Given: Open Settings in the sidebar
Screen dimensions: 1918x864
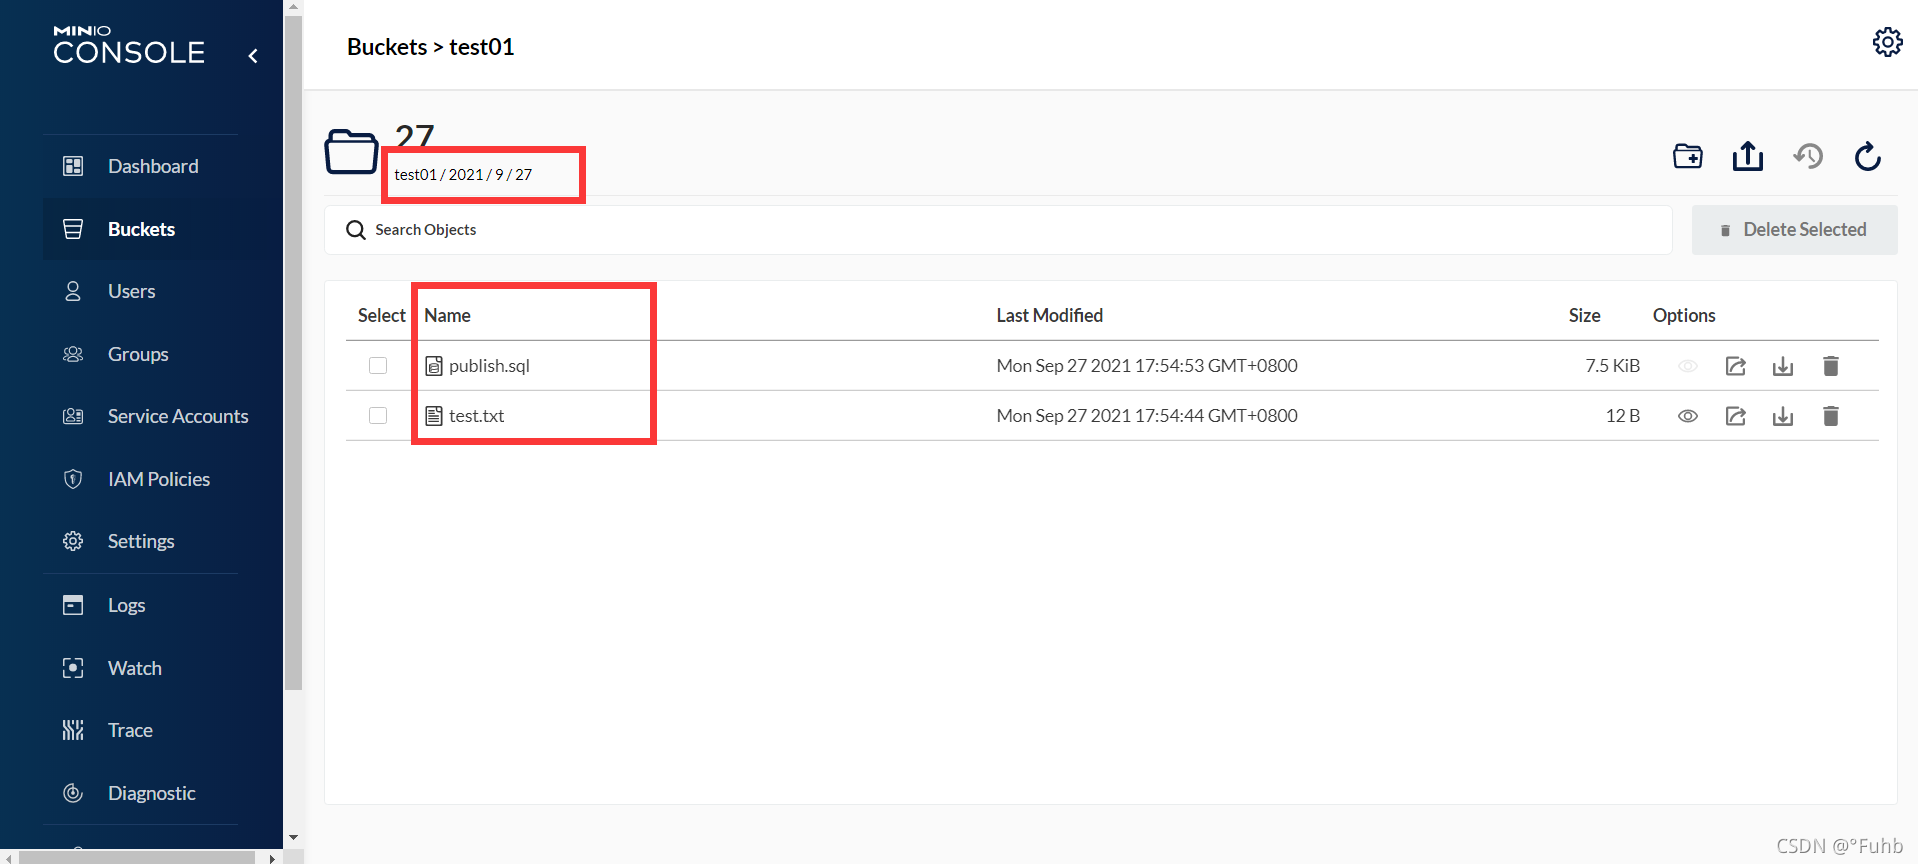Looking at the screenshot, I should click(x=140, y=541).
